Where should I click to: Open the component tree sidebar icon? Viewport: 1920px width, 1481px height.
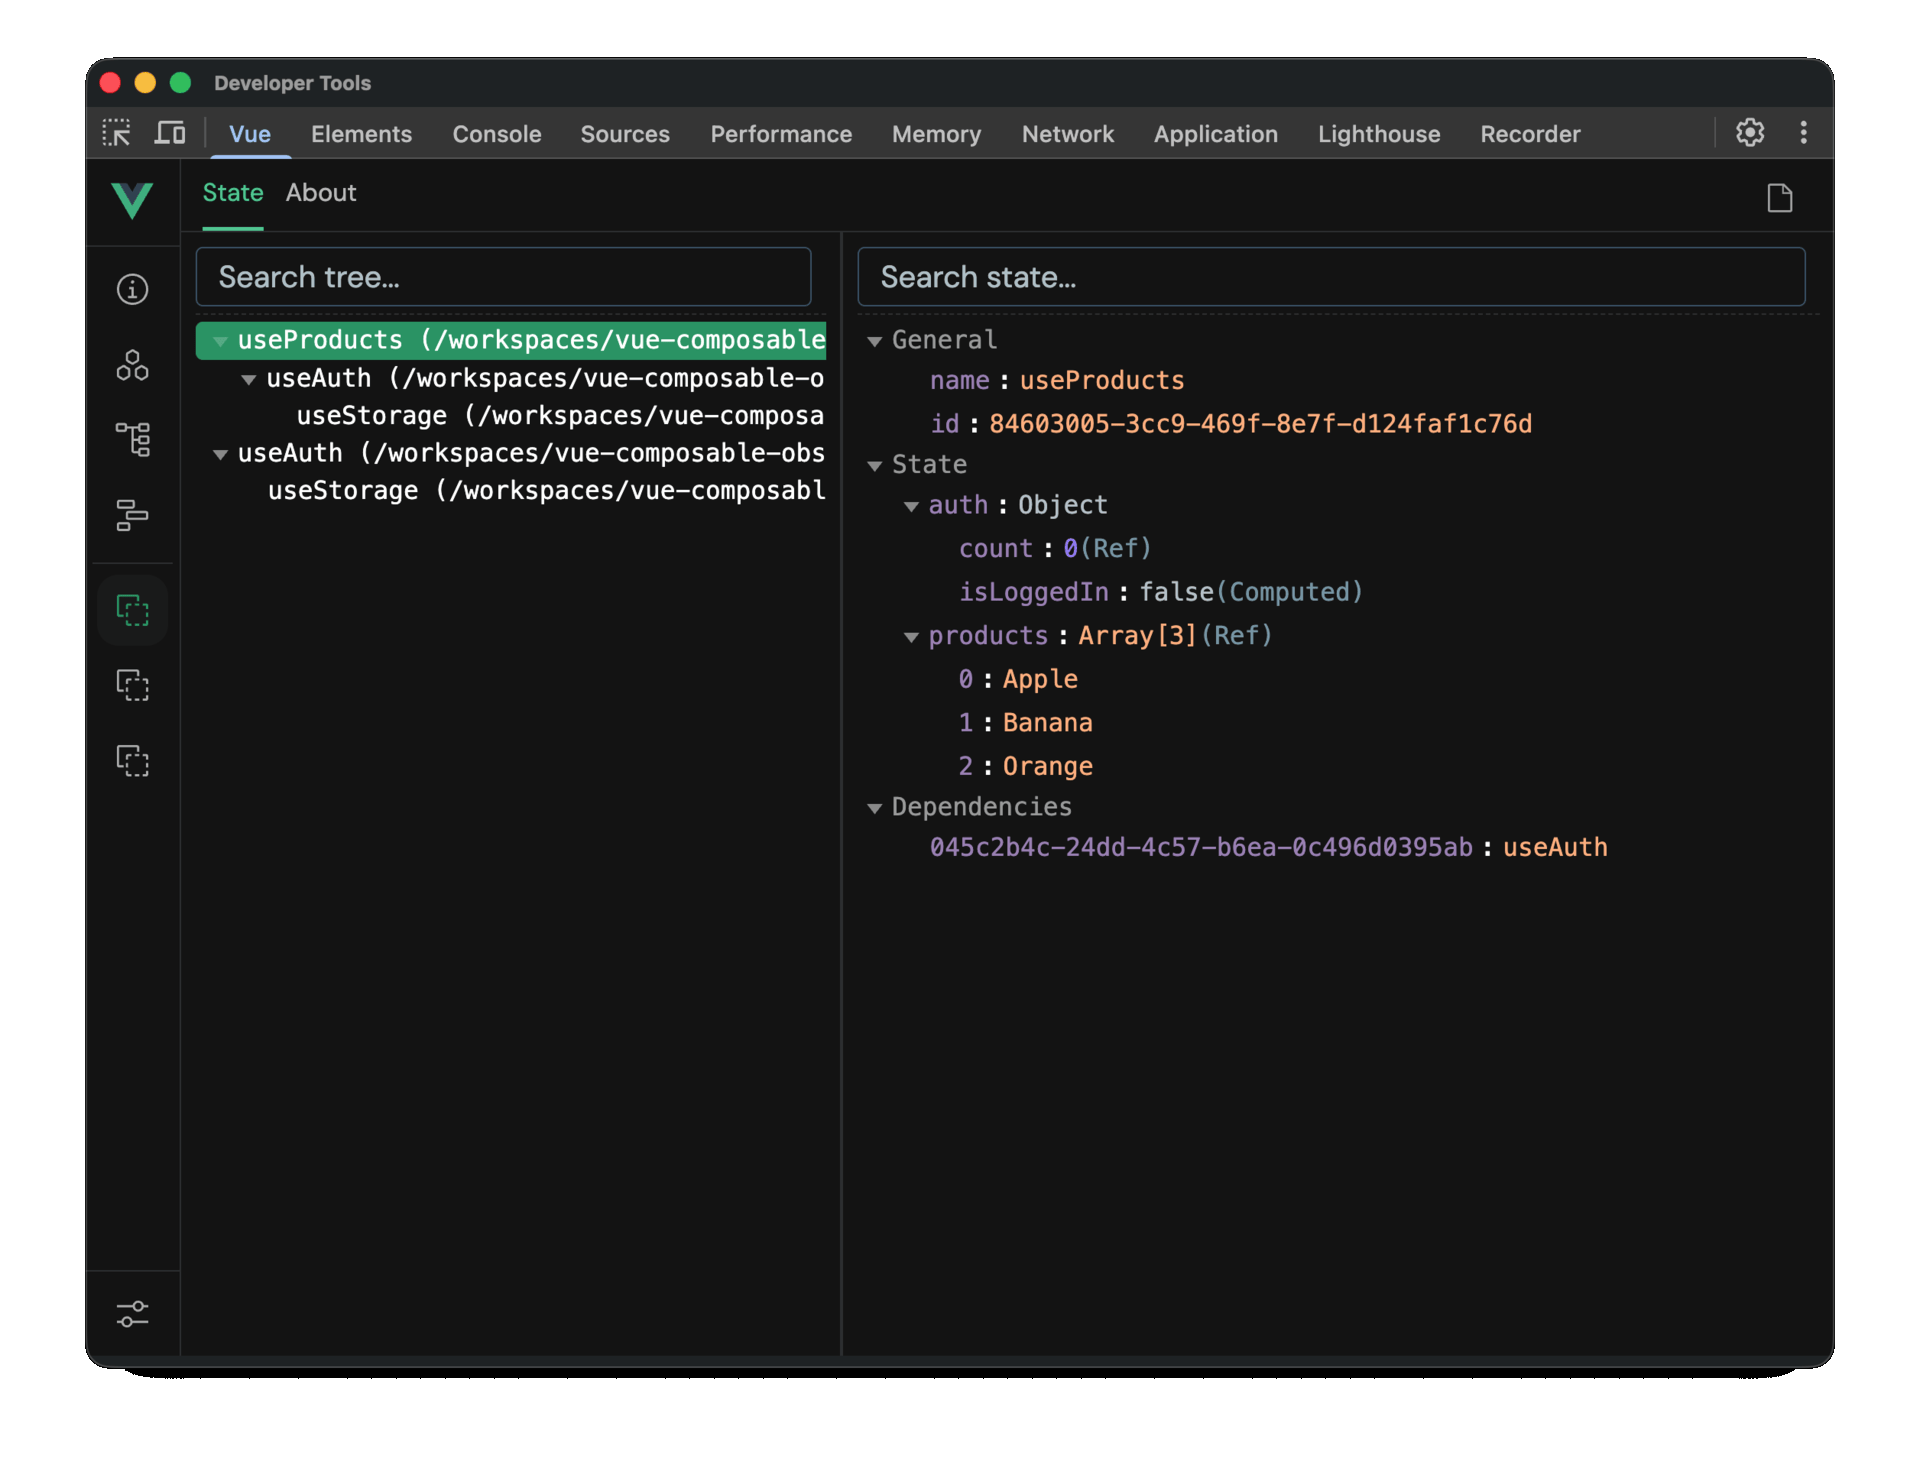pyautogui.click(x=132, y=440)
